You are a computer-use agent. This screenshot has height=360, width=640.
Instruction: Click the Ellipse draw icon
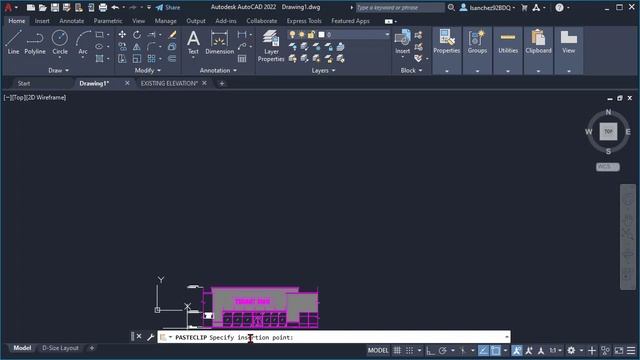point(99,47)
